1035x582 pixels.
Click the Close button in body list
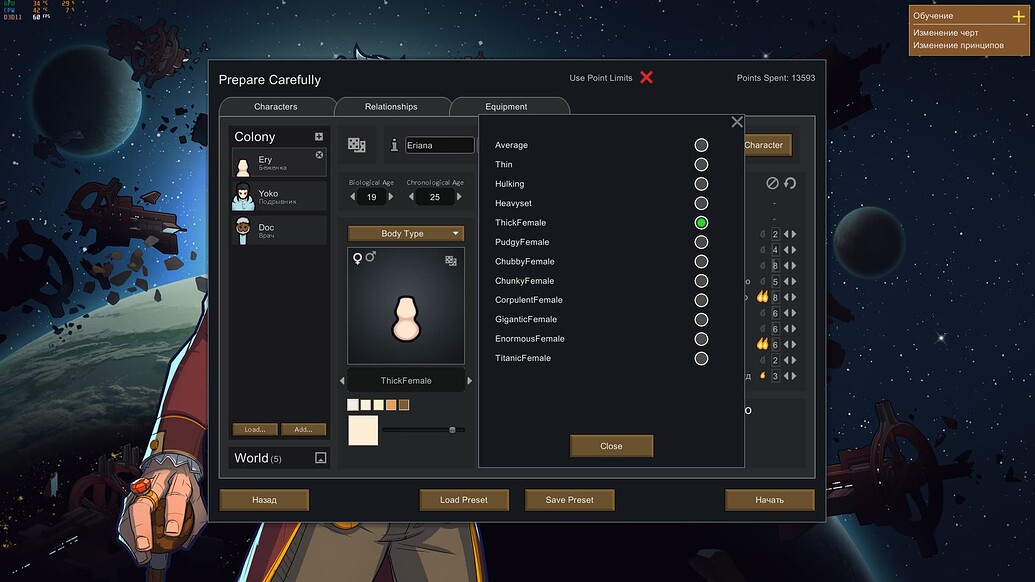(611, 446)
